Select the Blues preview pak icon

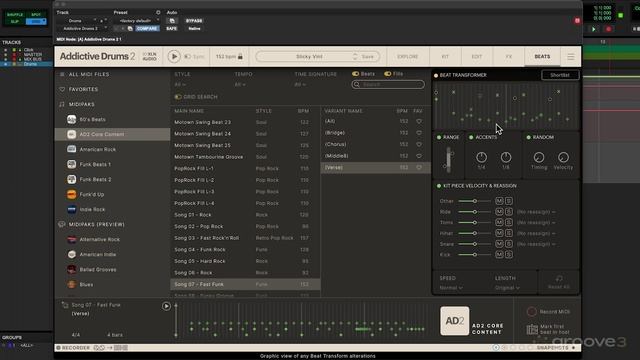pos(71,284)
